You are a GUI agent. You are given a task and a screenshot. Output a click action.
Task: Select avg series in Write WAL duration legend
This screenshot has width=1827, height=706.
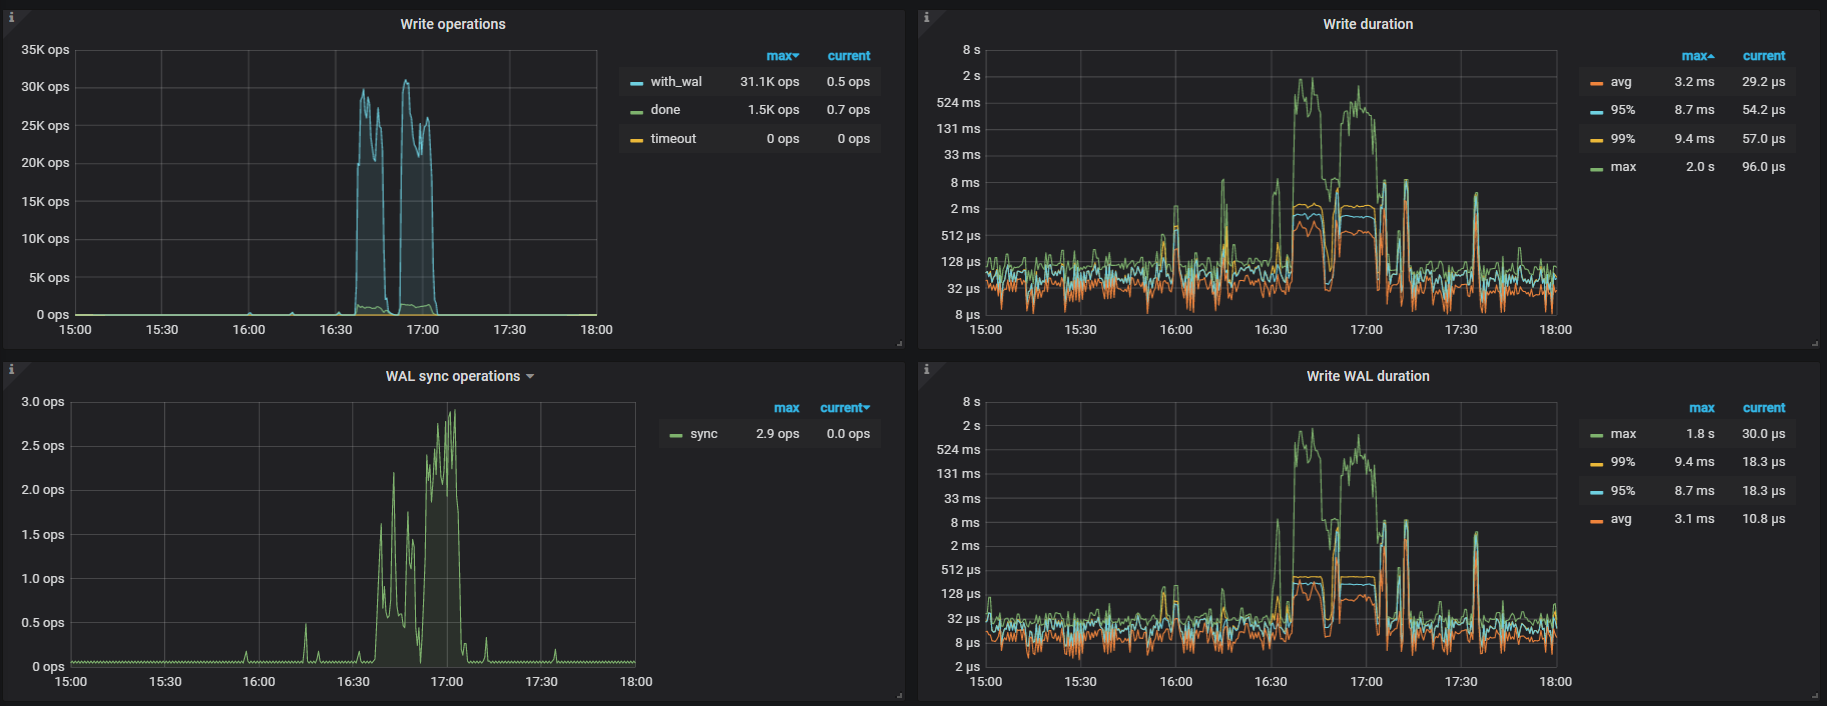click(x=1620, y=519)
